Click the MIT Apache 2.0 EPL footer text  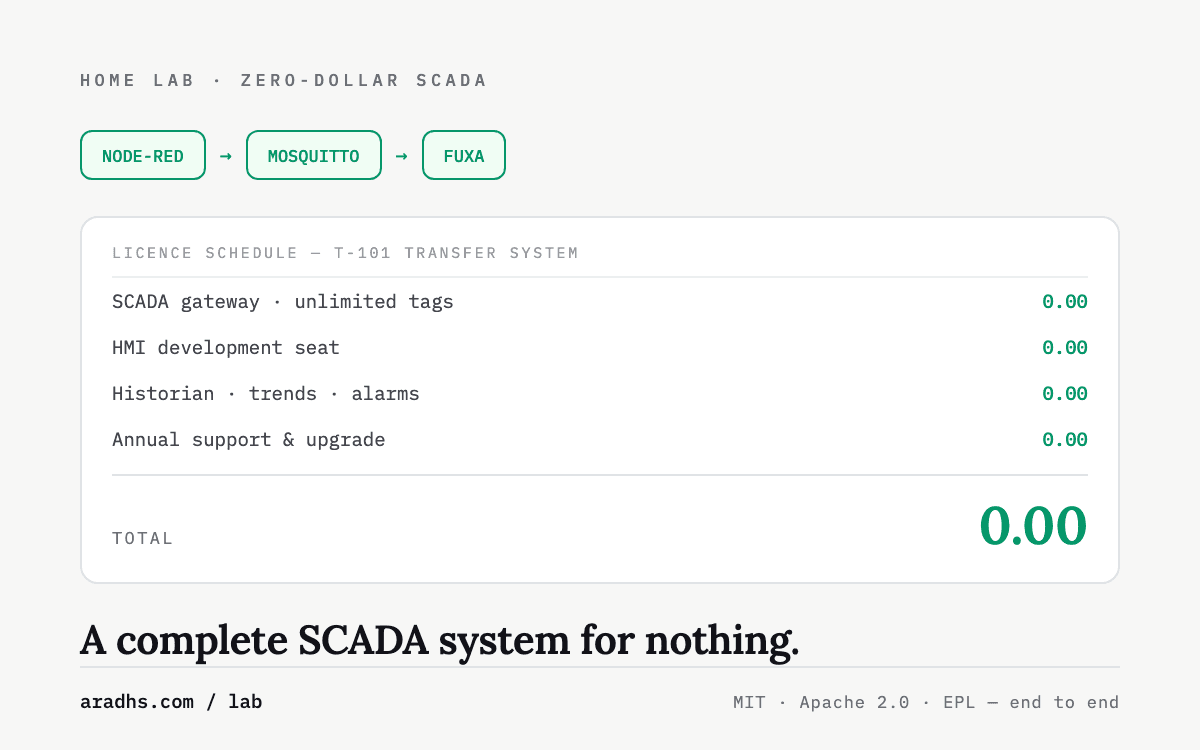click(926, 702)
